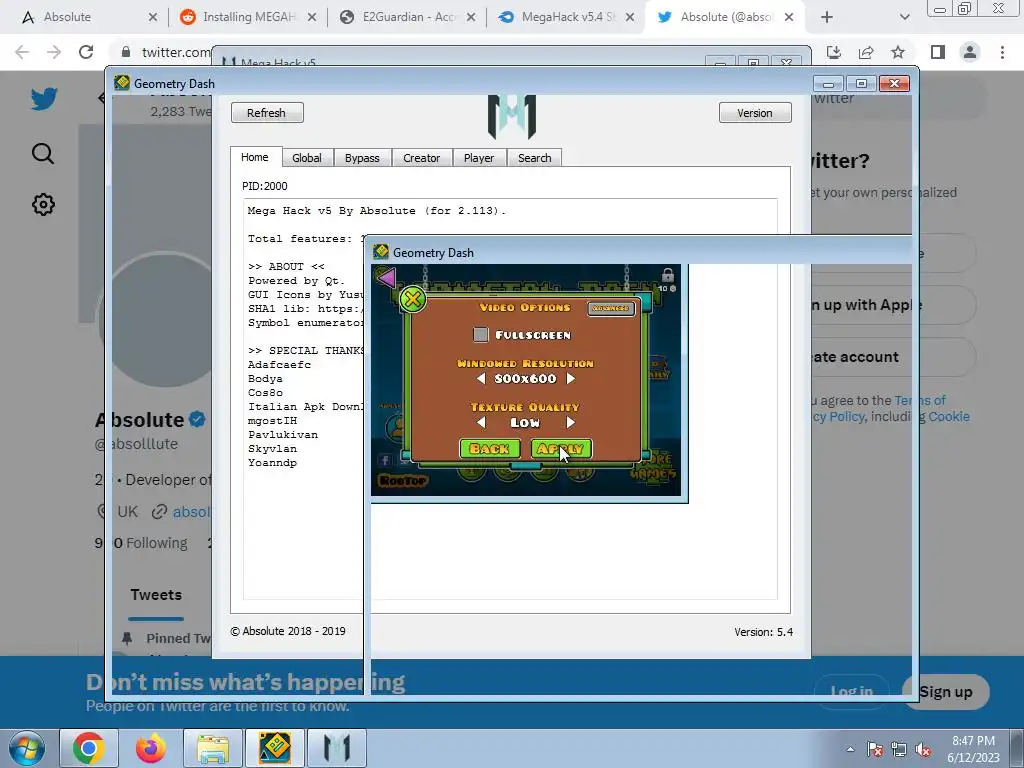Viewport: 1024px width, 768px height.
Task: Lower texture quality with left arrow
Action: [x=481, y=423]
